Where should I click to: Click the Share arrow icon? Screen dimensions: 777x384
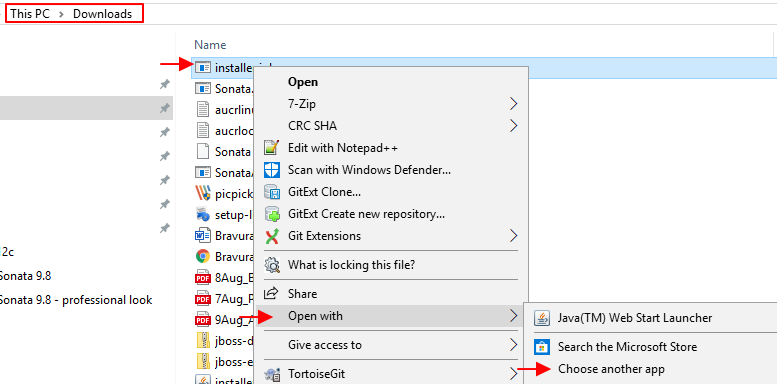tap(271, 293)
